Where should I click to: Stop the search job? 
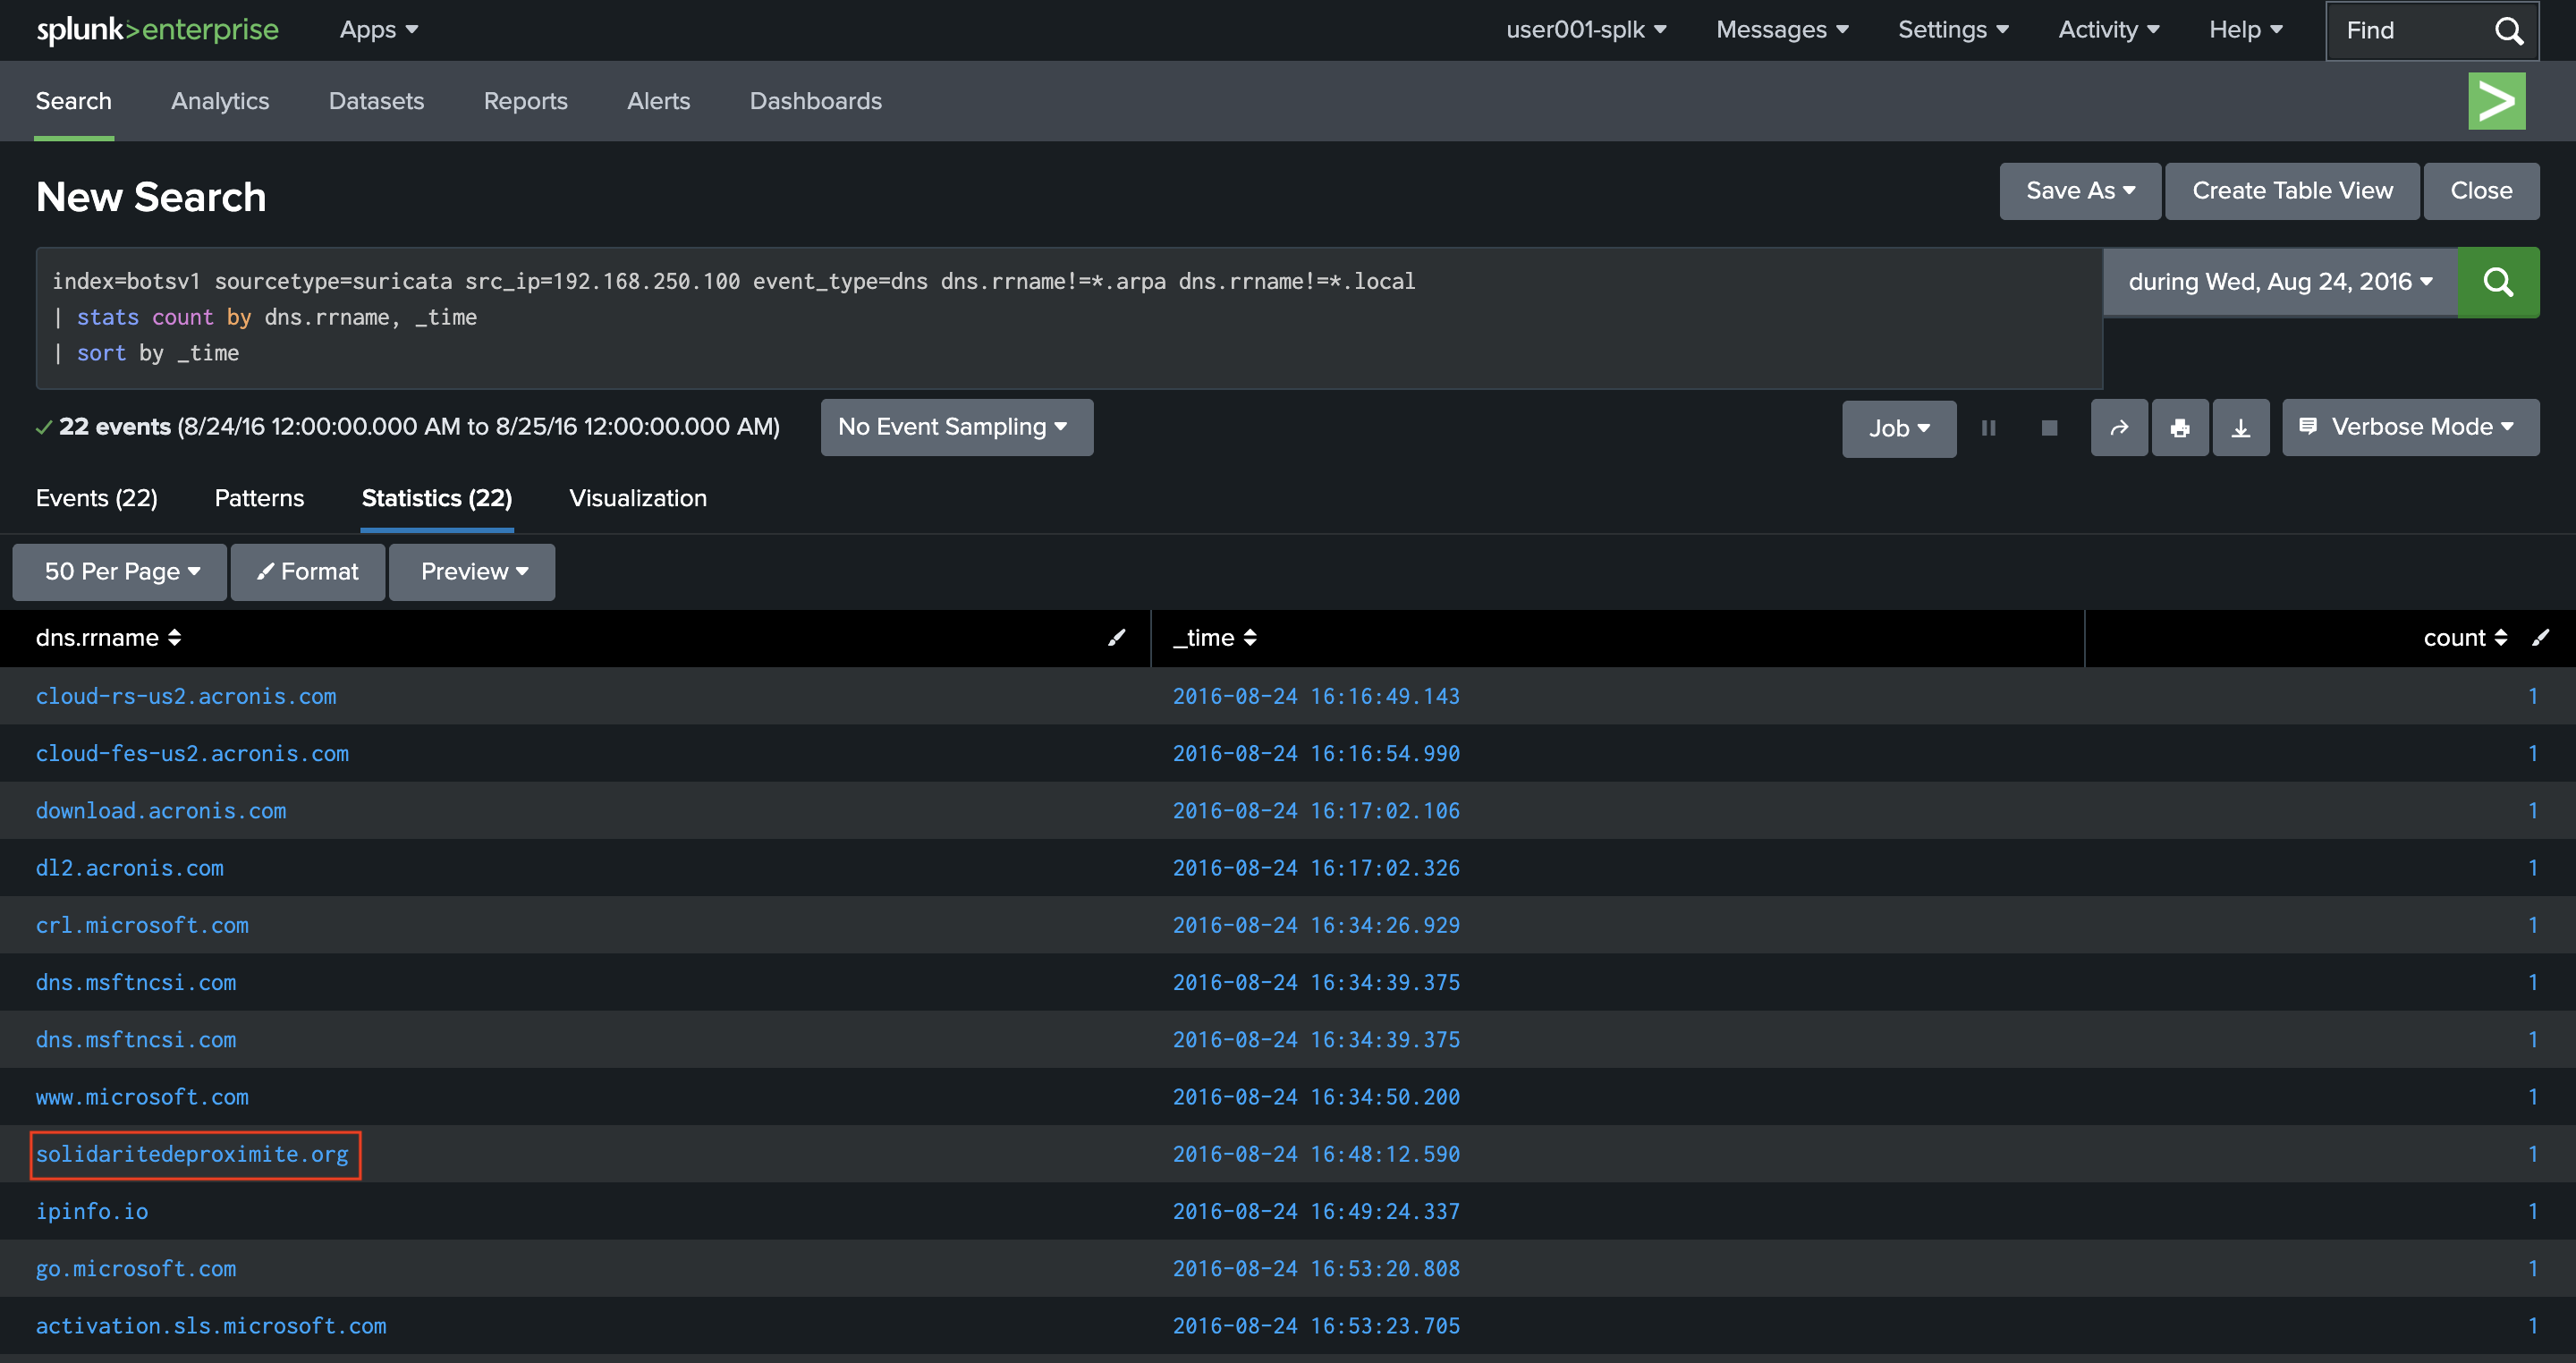click(2049, 428)
